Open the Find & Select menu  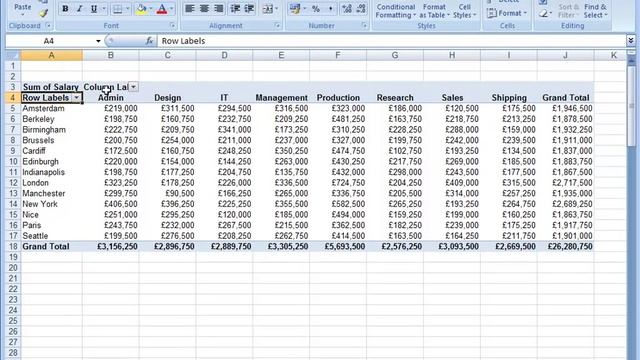click(595, 11)
